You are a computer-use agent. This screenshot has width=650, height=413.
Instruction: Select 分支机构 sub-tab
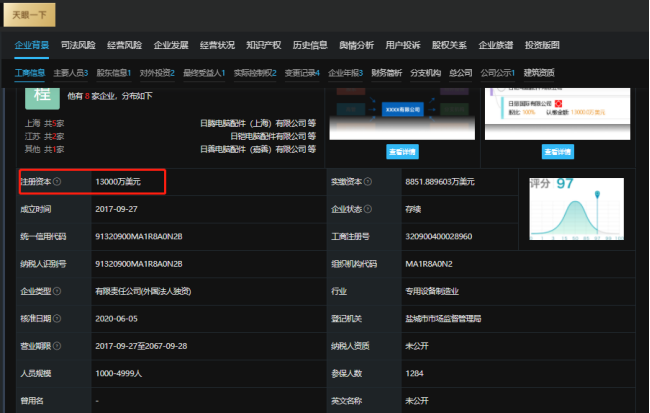(426, 73)
